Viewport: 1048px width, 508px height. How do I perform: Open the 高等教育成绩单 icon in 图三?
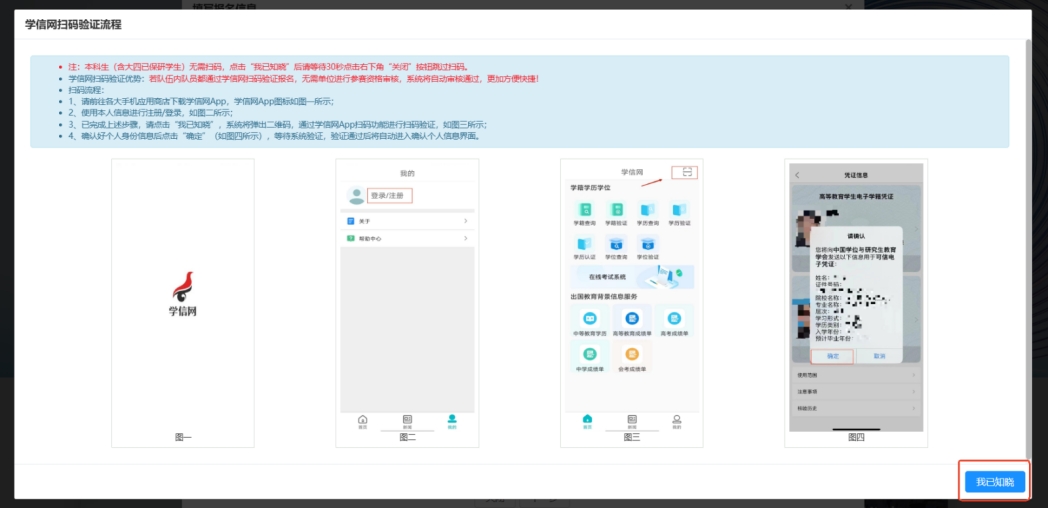coord(632,318)
